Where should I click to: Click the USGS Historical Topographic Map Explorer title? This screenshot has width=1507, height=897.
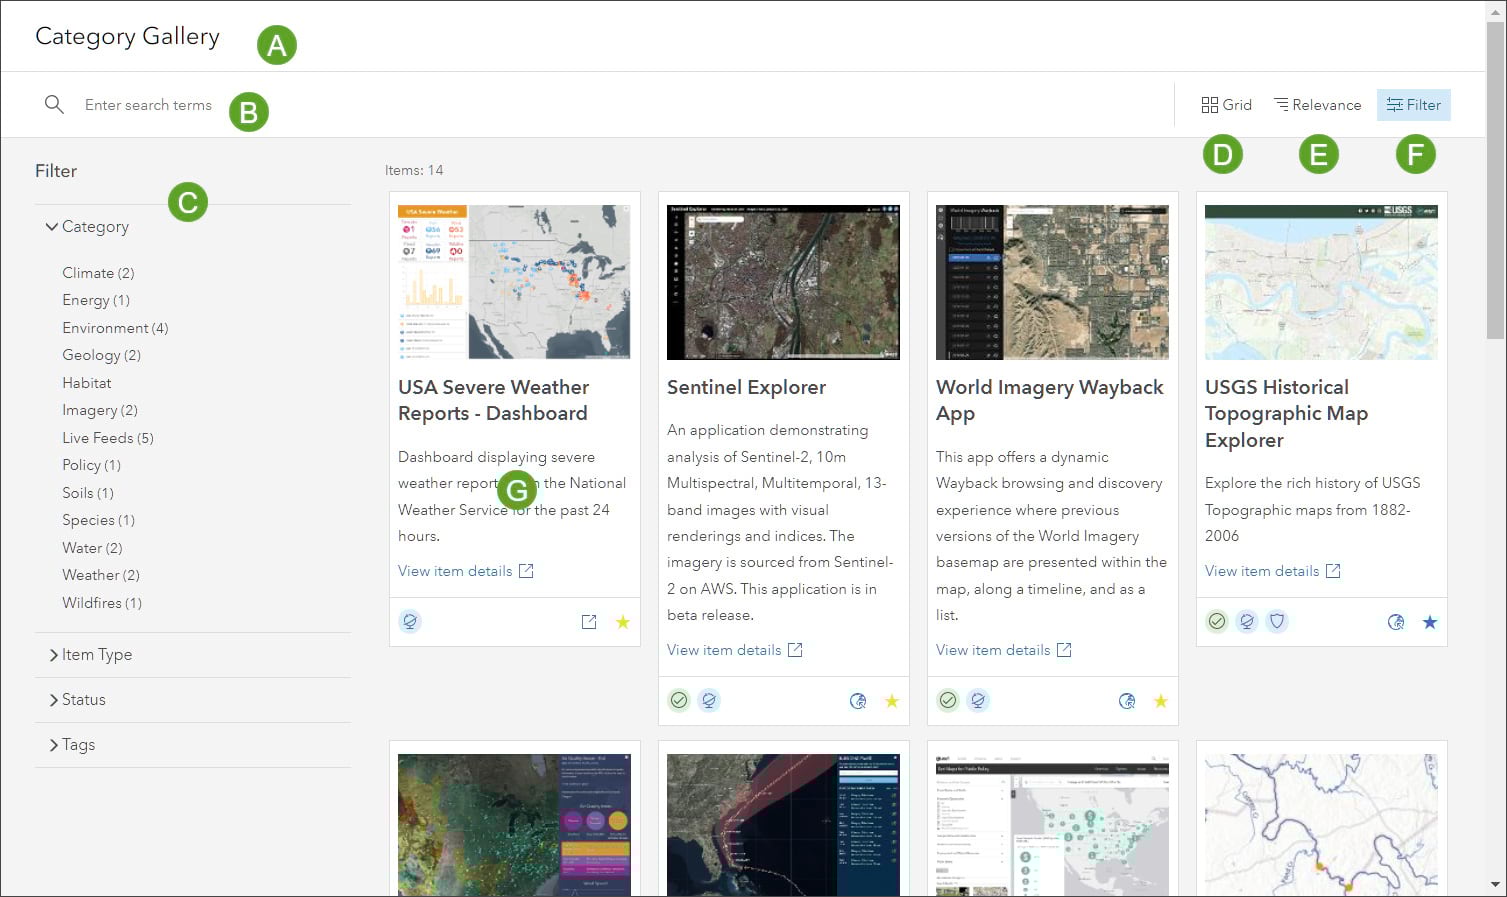tap(1286, 413)
